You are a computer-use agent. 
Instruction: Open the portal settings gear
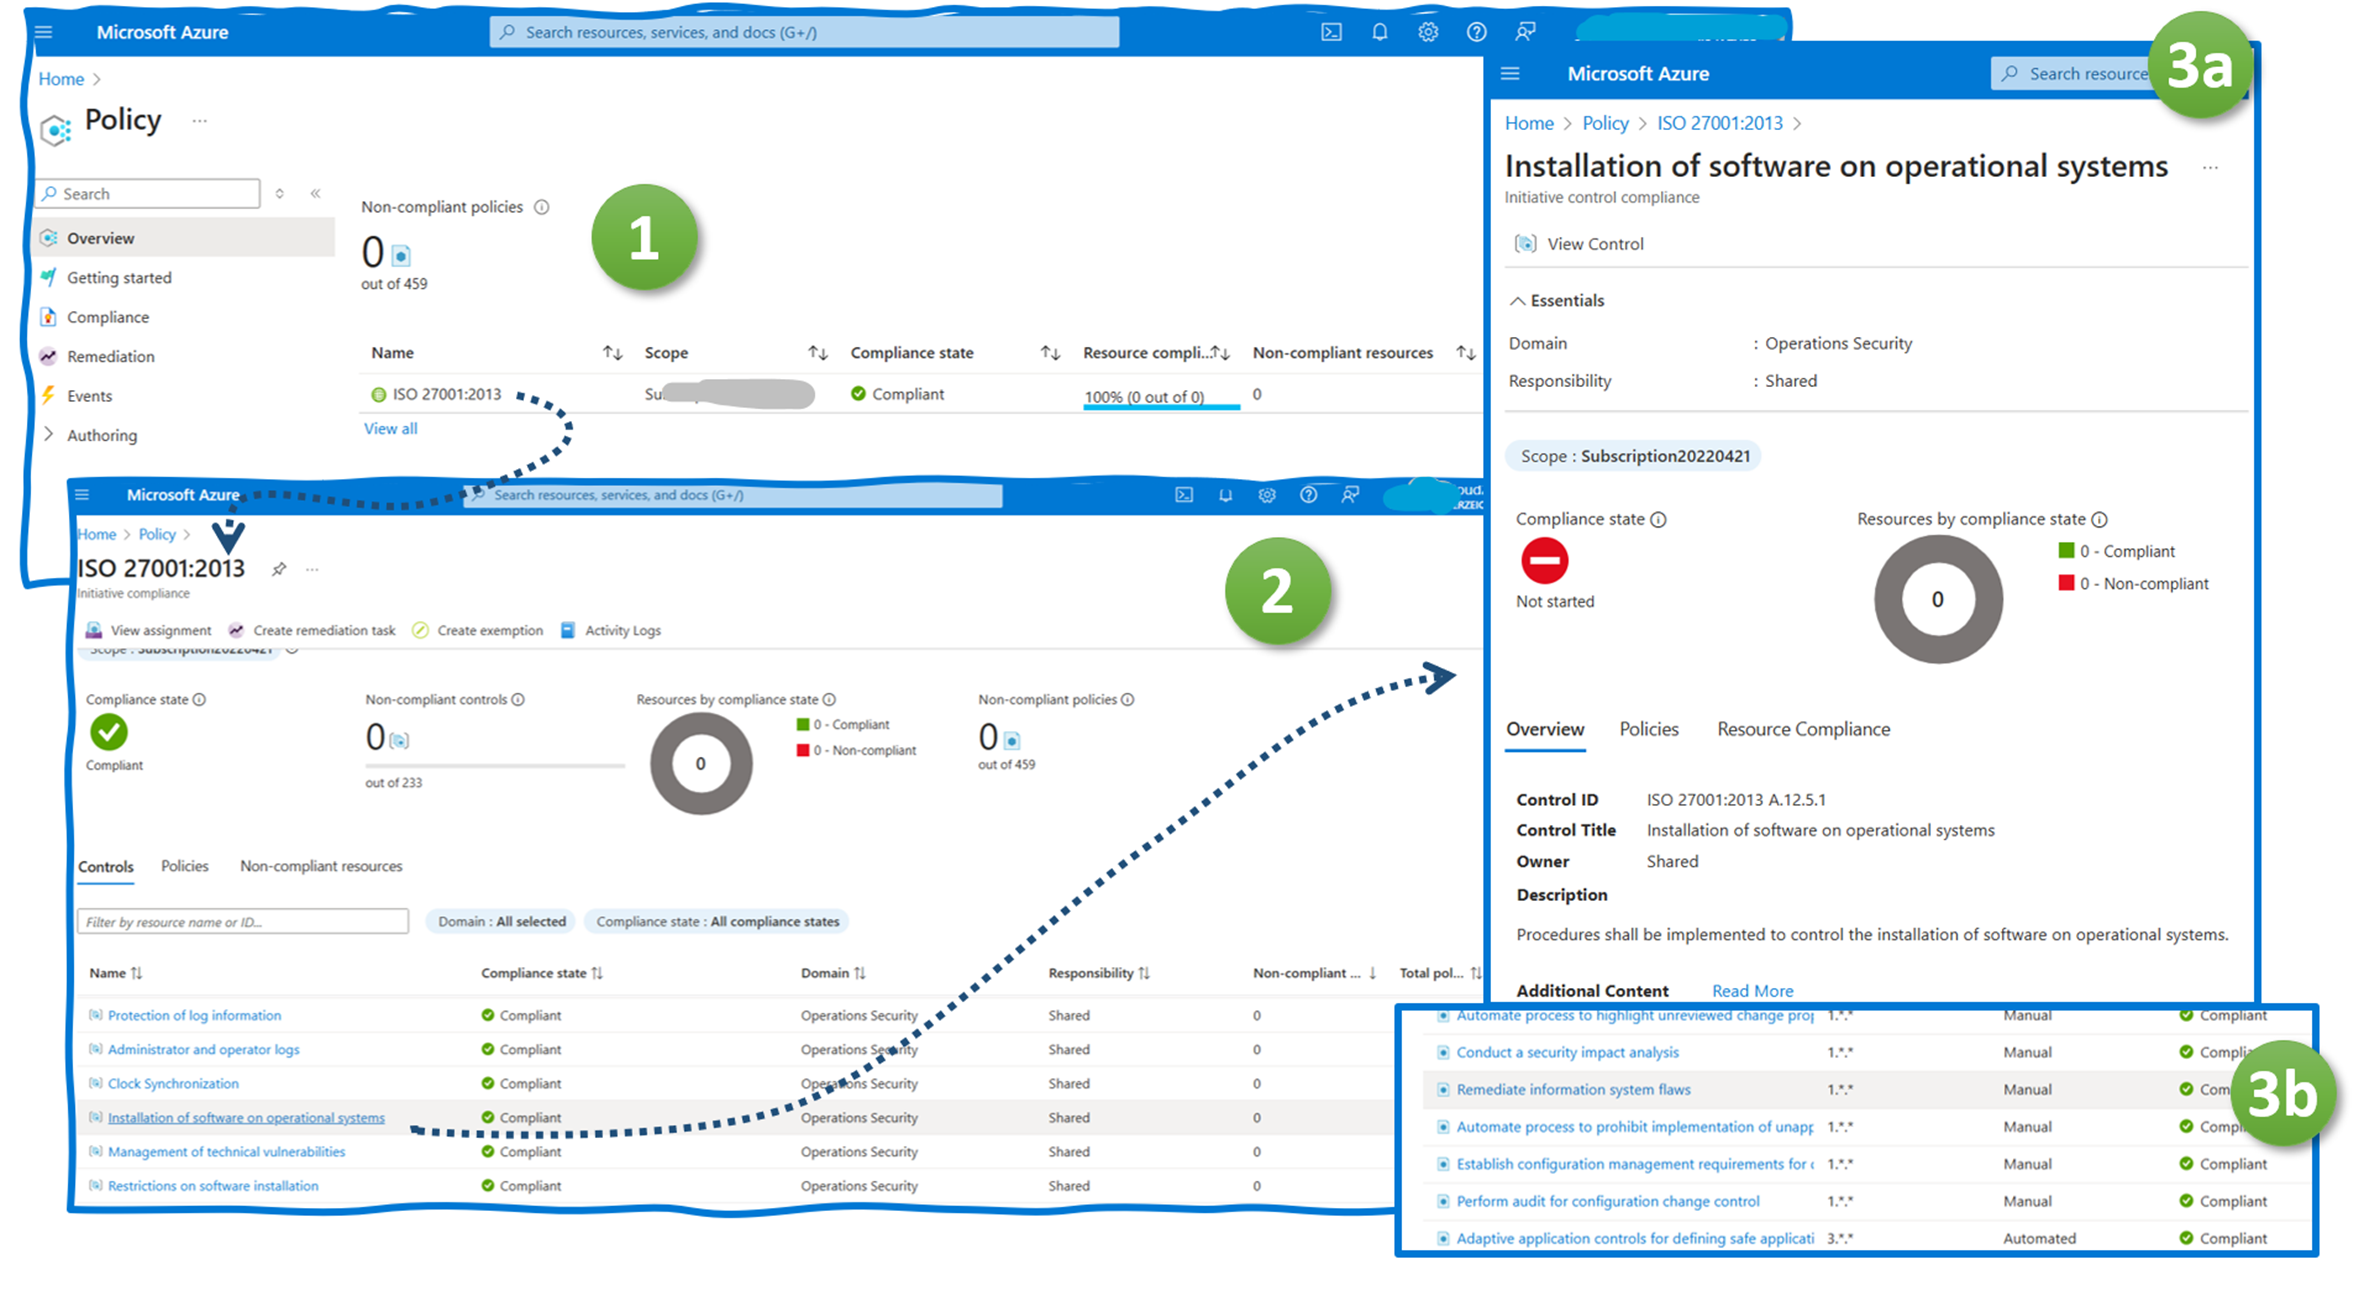[x=1428, y=32]
